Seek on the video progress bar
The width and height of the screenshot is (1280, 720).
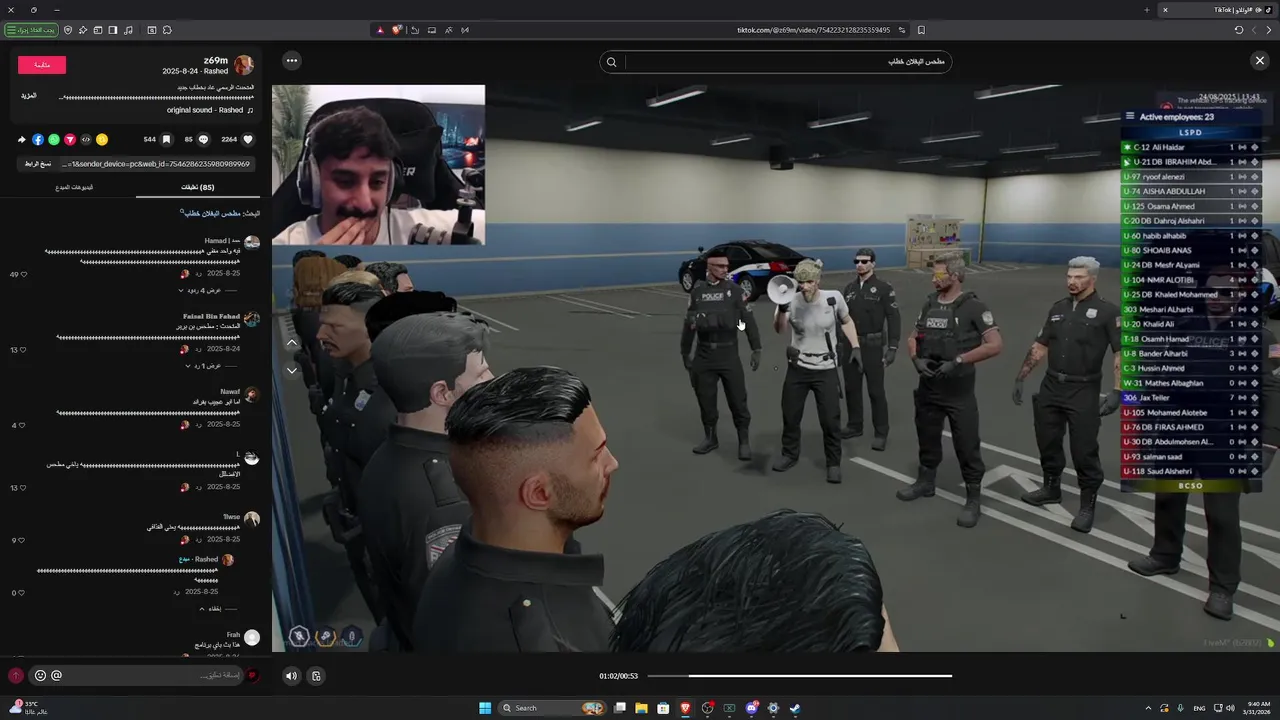tap(800, 676)
